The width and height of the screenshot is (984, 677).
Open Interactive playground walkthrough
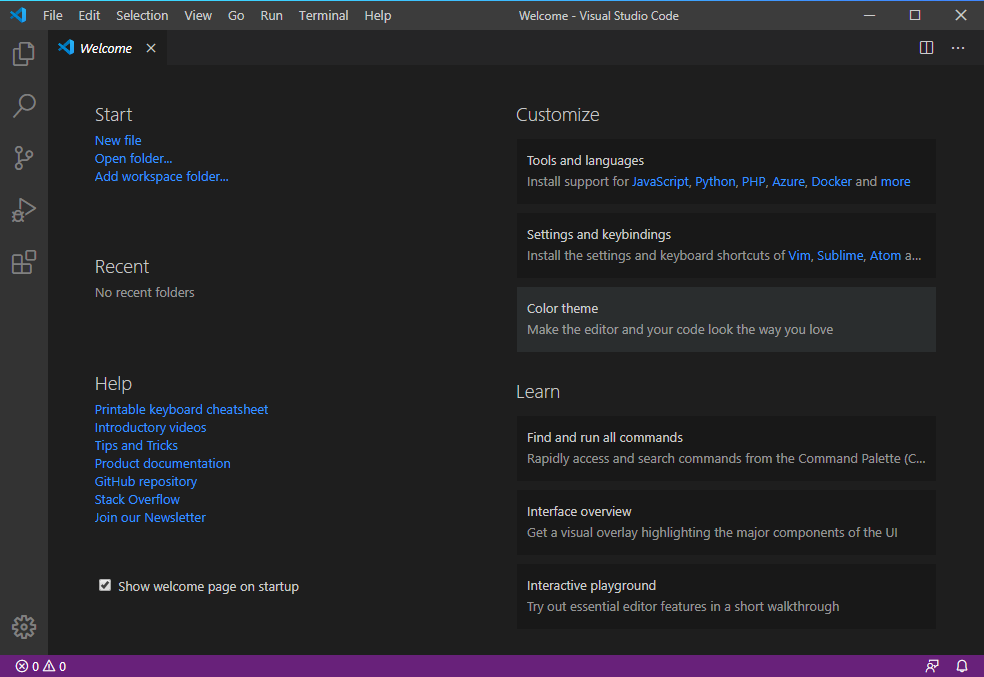[x=726, y=596]
